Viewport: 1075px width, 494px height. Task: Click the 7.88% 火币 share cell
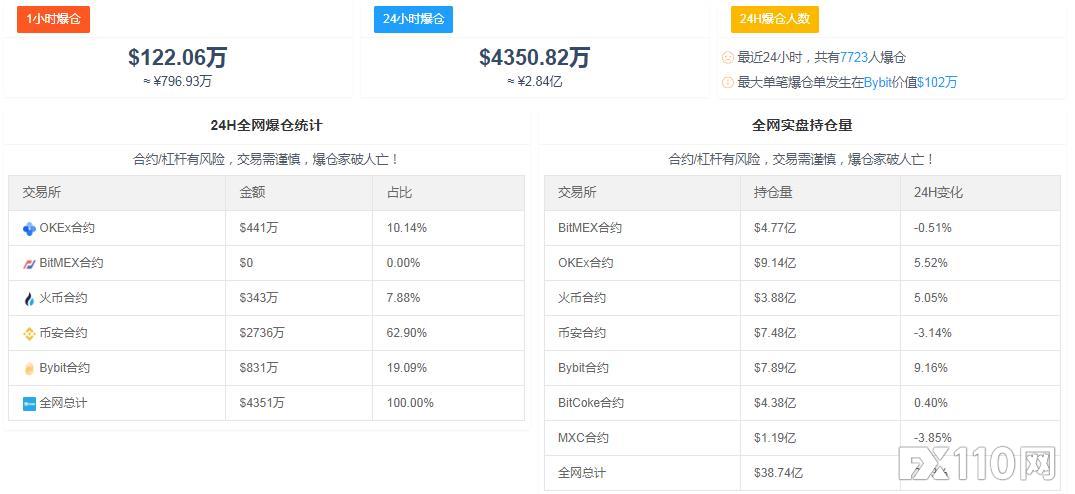404,298
